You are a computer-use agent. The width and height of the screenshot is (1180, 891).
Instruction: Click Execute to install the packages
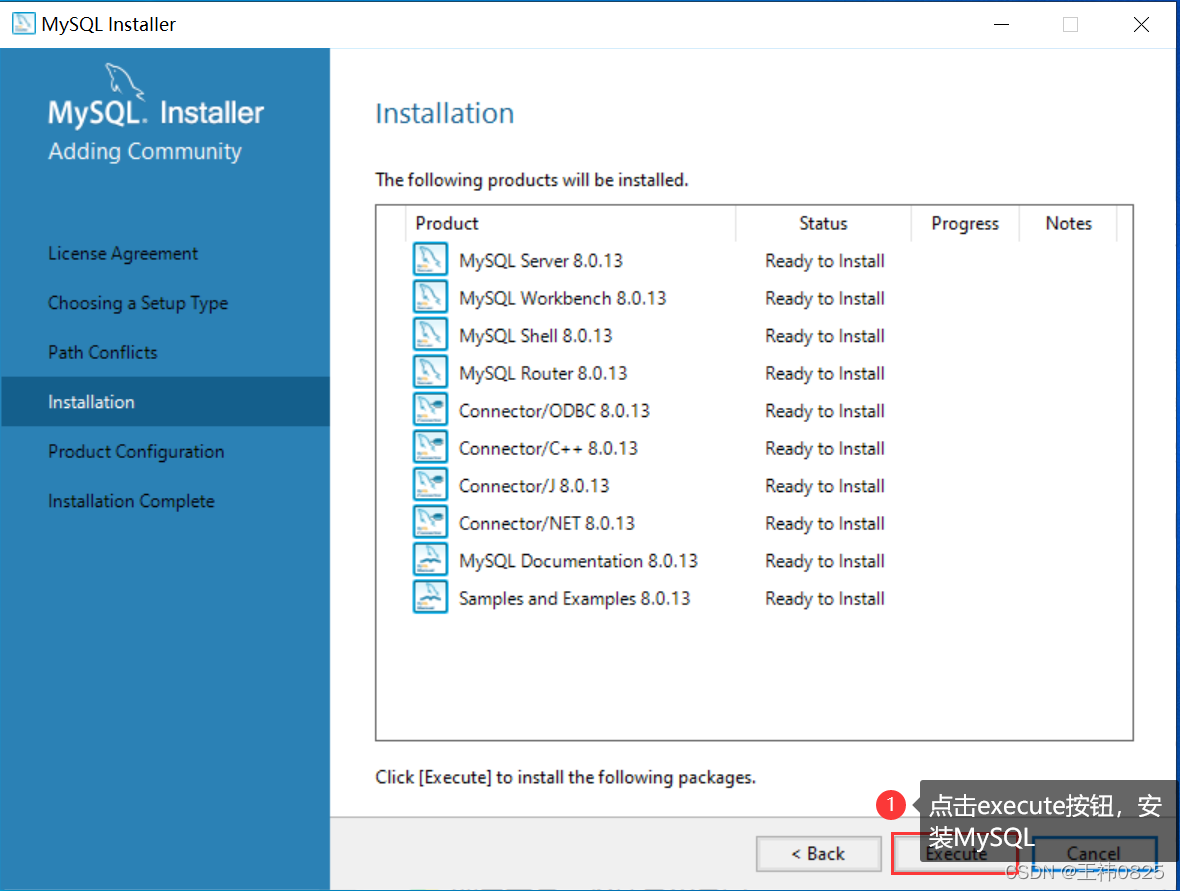tap(954, 854)
